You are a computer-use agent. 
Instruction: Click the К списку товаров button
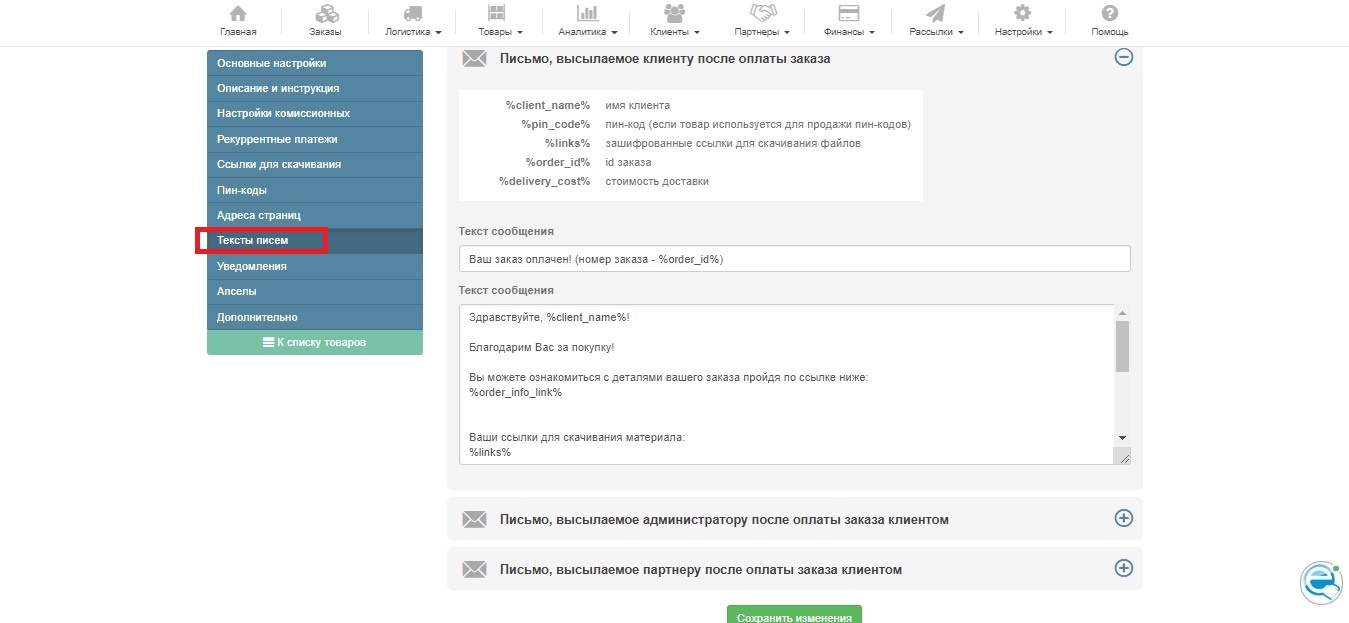pyautogui.click(x=314, y=342)
